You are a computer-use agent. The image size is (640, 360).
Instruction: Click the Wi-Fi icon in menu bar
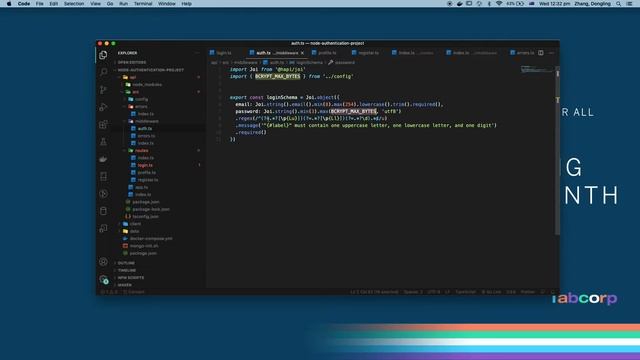499,4
